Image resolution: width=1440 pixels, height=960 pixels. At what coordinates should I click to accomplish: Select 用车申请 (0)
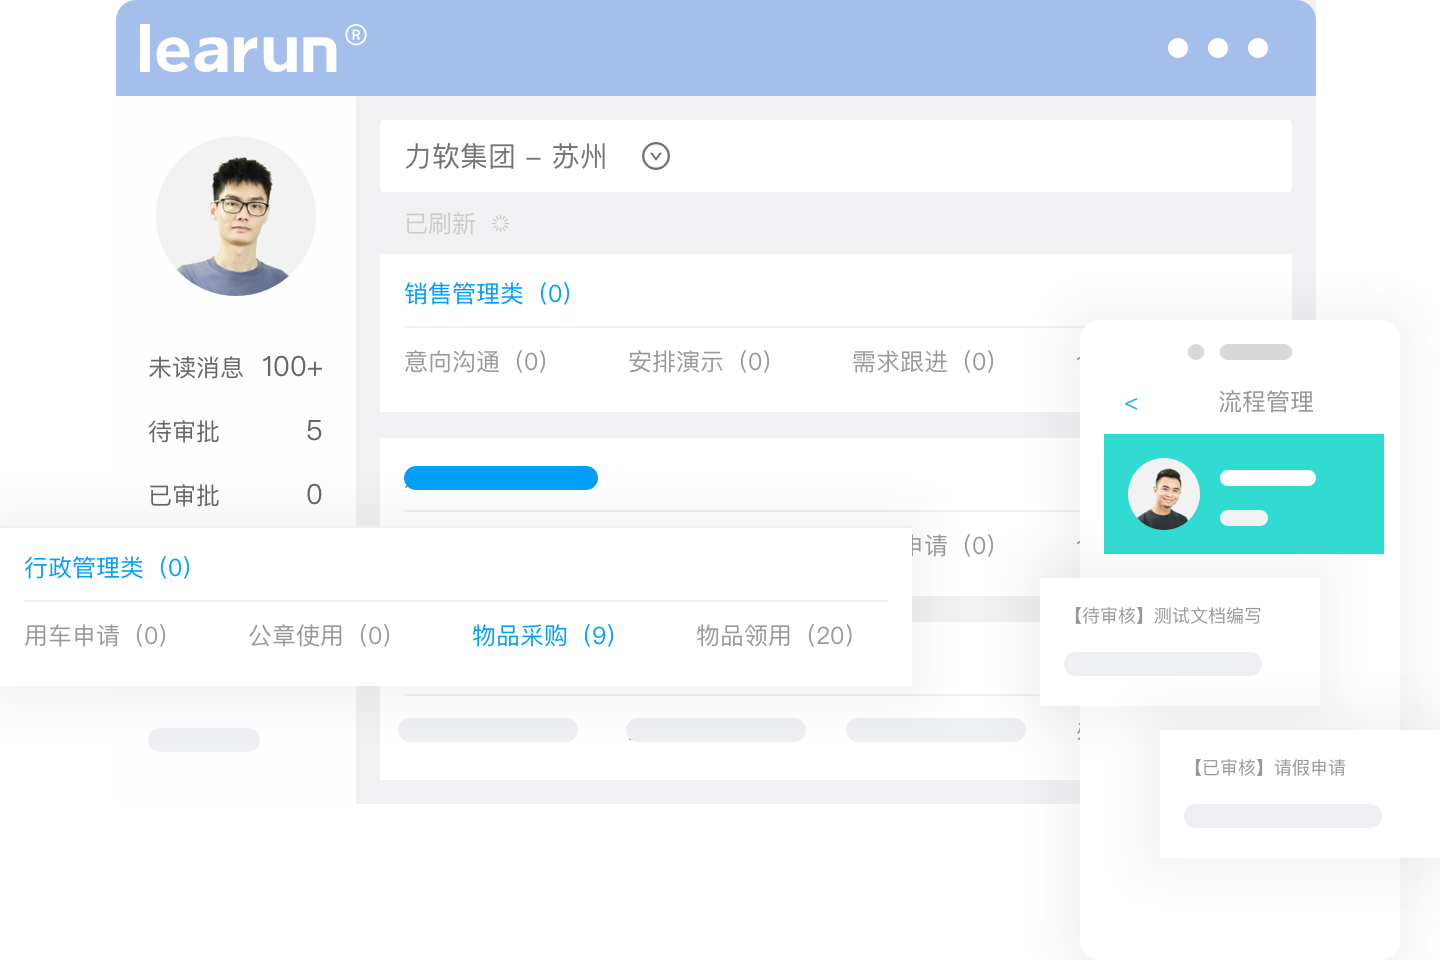click(x=95, y=635)
